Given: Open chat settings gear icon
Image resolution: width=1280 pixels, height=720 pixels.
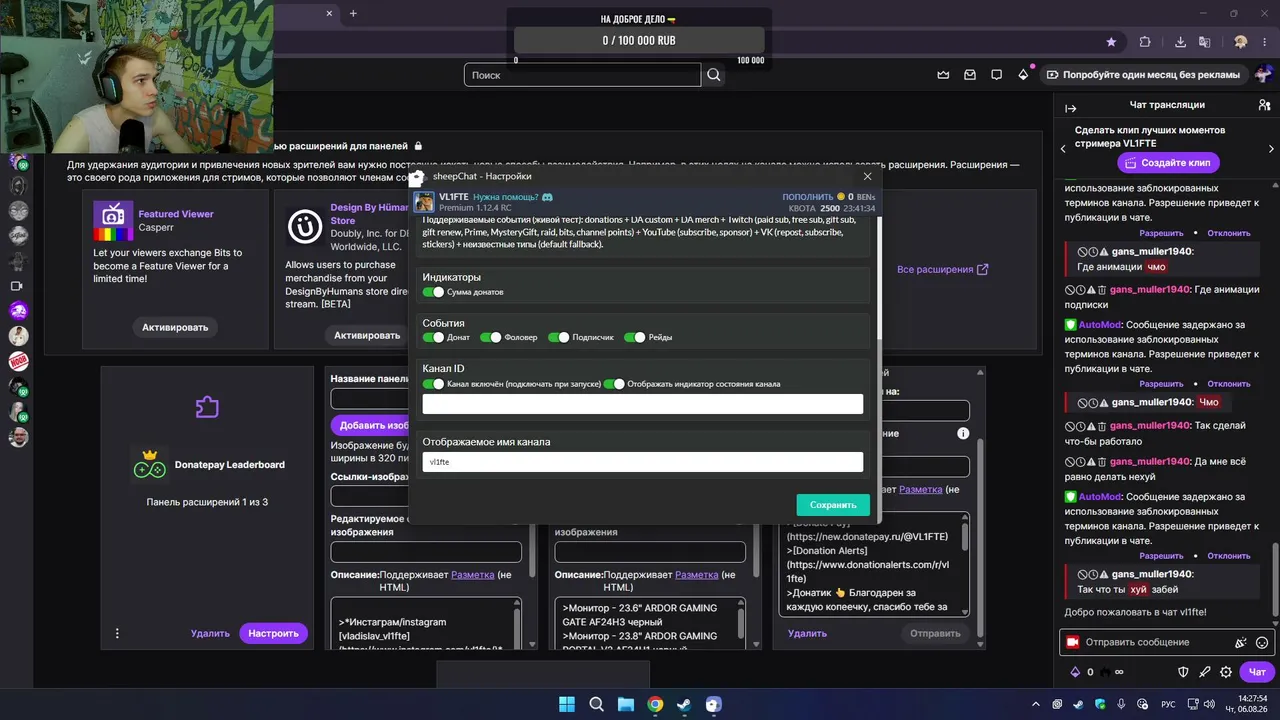Looking at the screenshot, I should (1227, 672).
